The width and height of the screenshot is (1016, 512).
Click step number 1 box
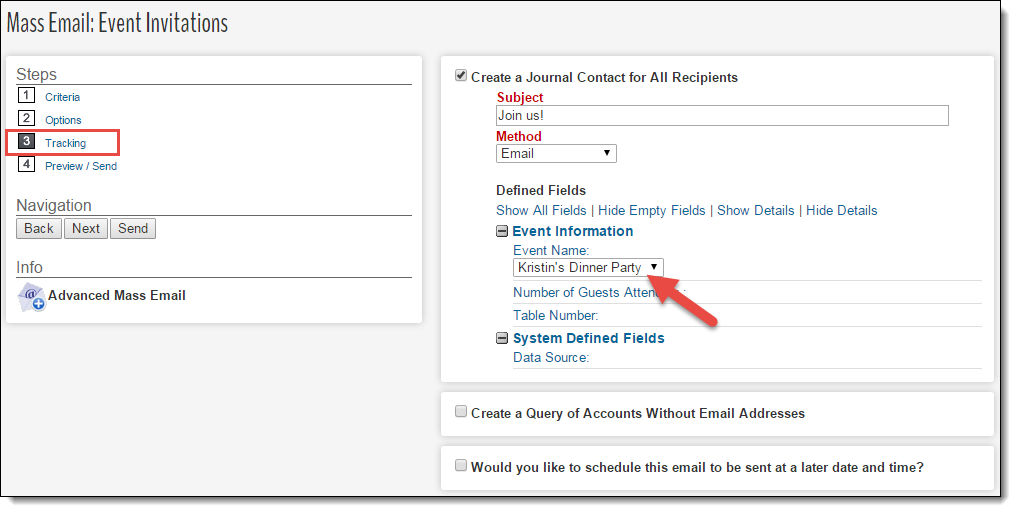click(27, 96)
